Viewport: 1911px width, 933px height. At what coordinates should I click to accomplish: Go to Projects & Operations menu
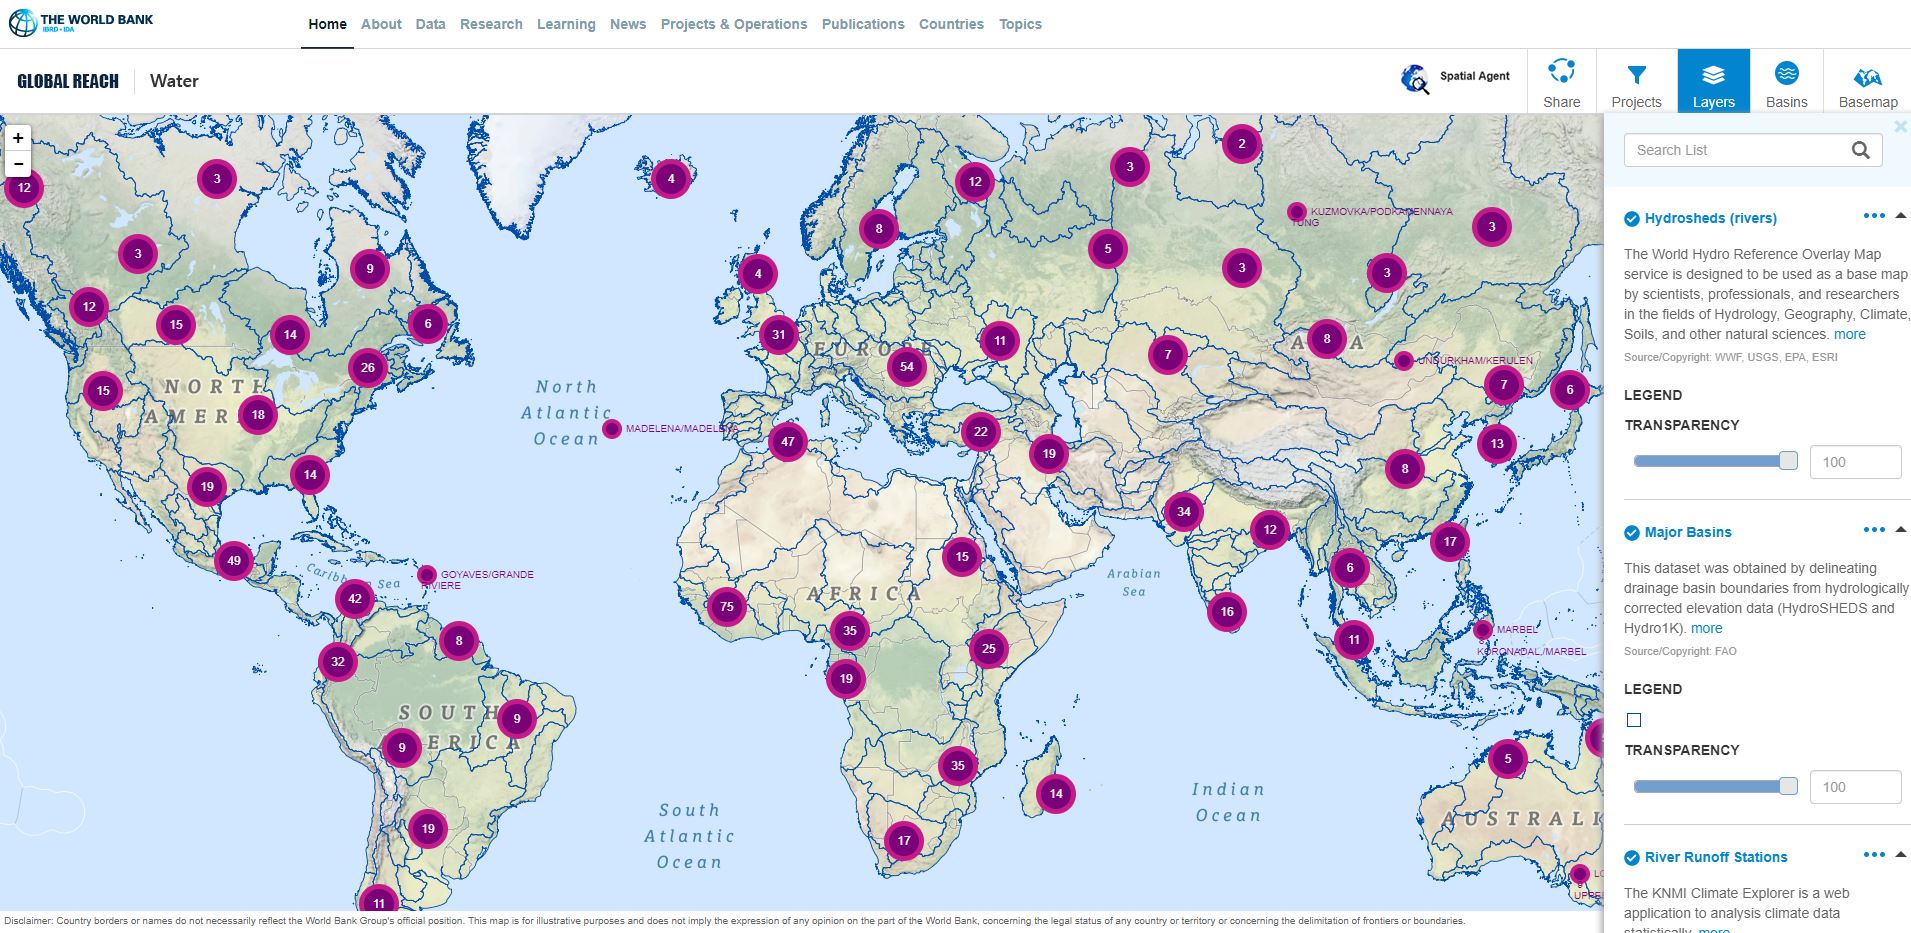tap(733, 24)
